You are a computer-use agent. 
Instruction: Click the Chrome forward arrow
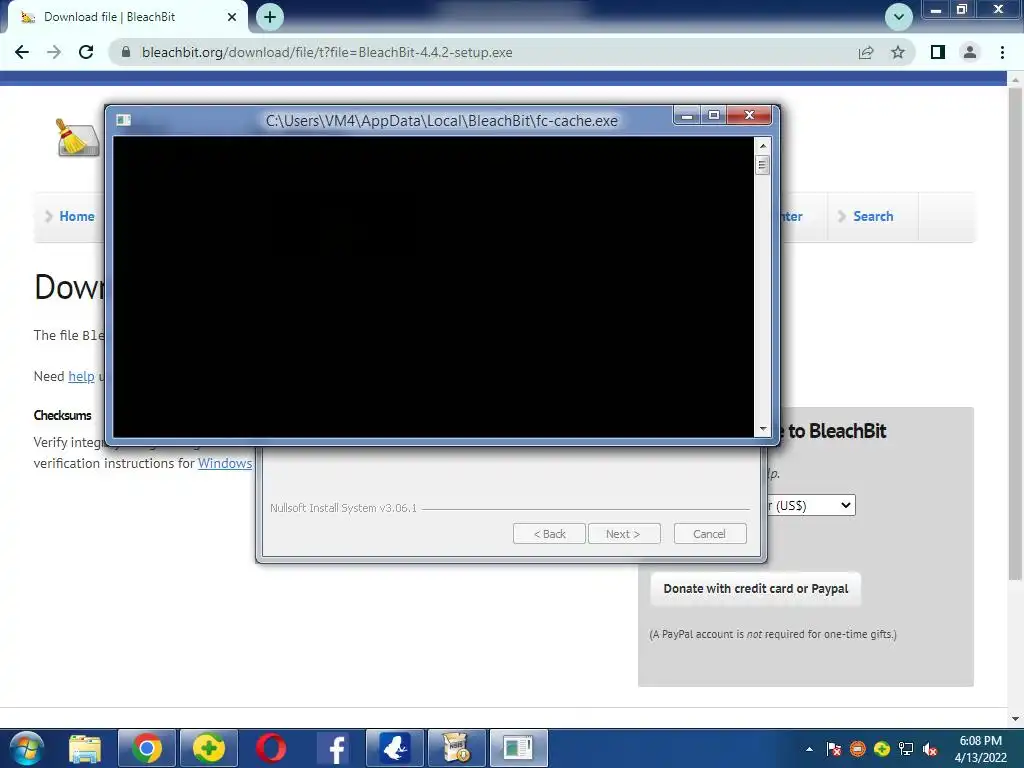pos(54,52)
